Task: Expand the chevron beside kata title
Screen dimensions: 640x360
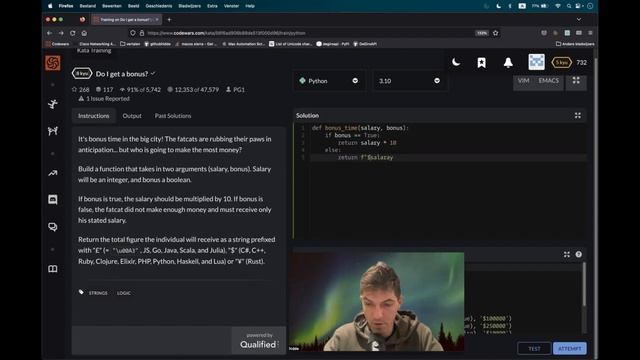Action: pos(153,73)
